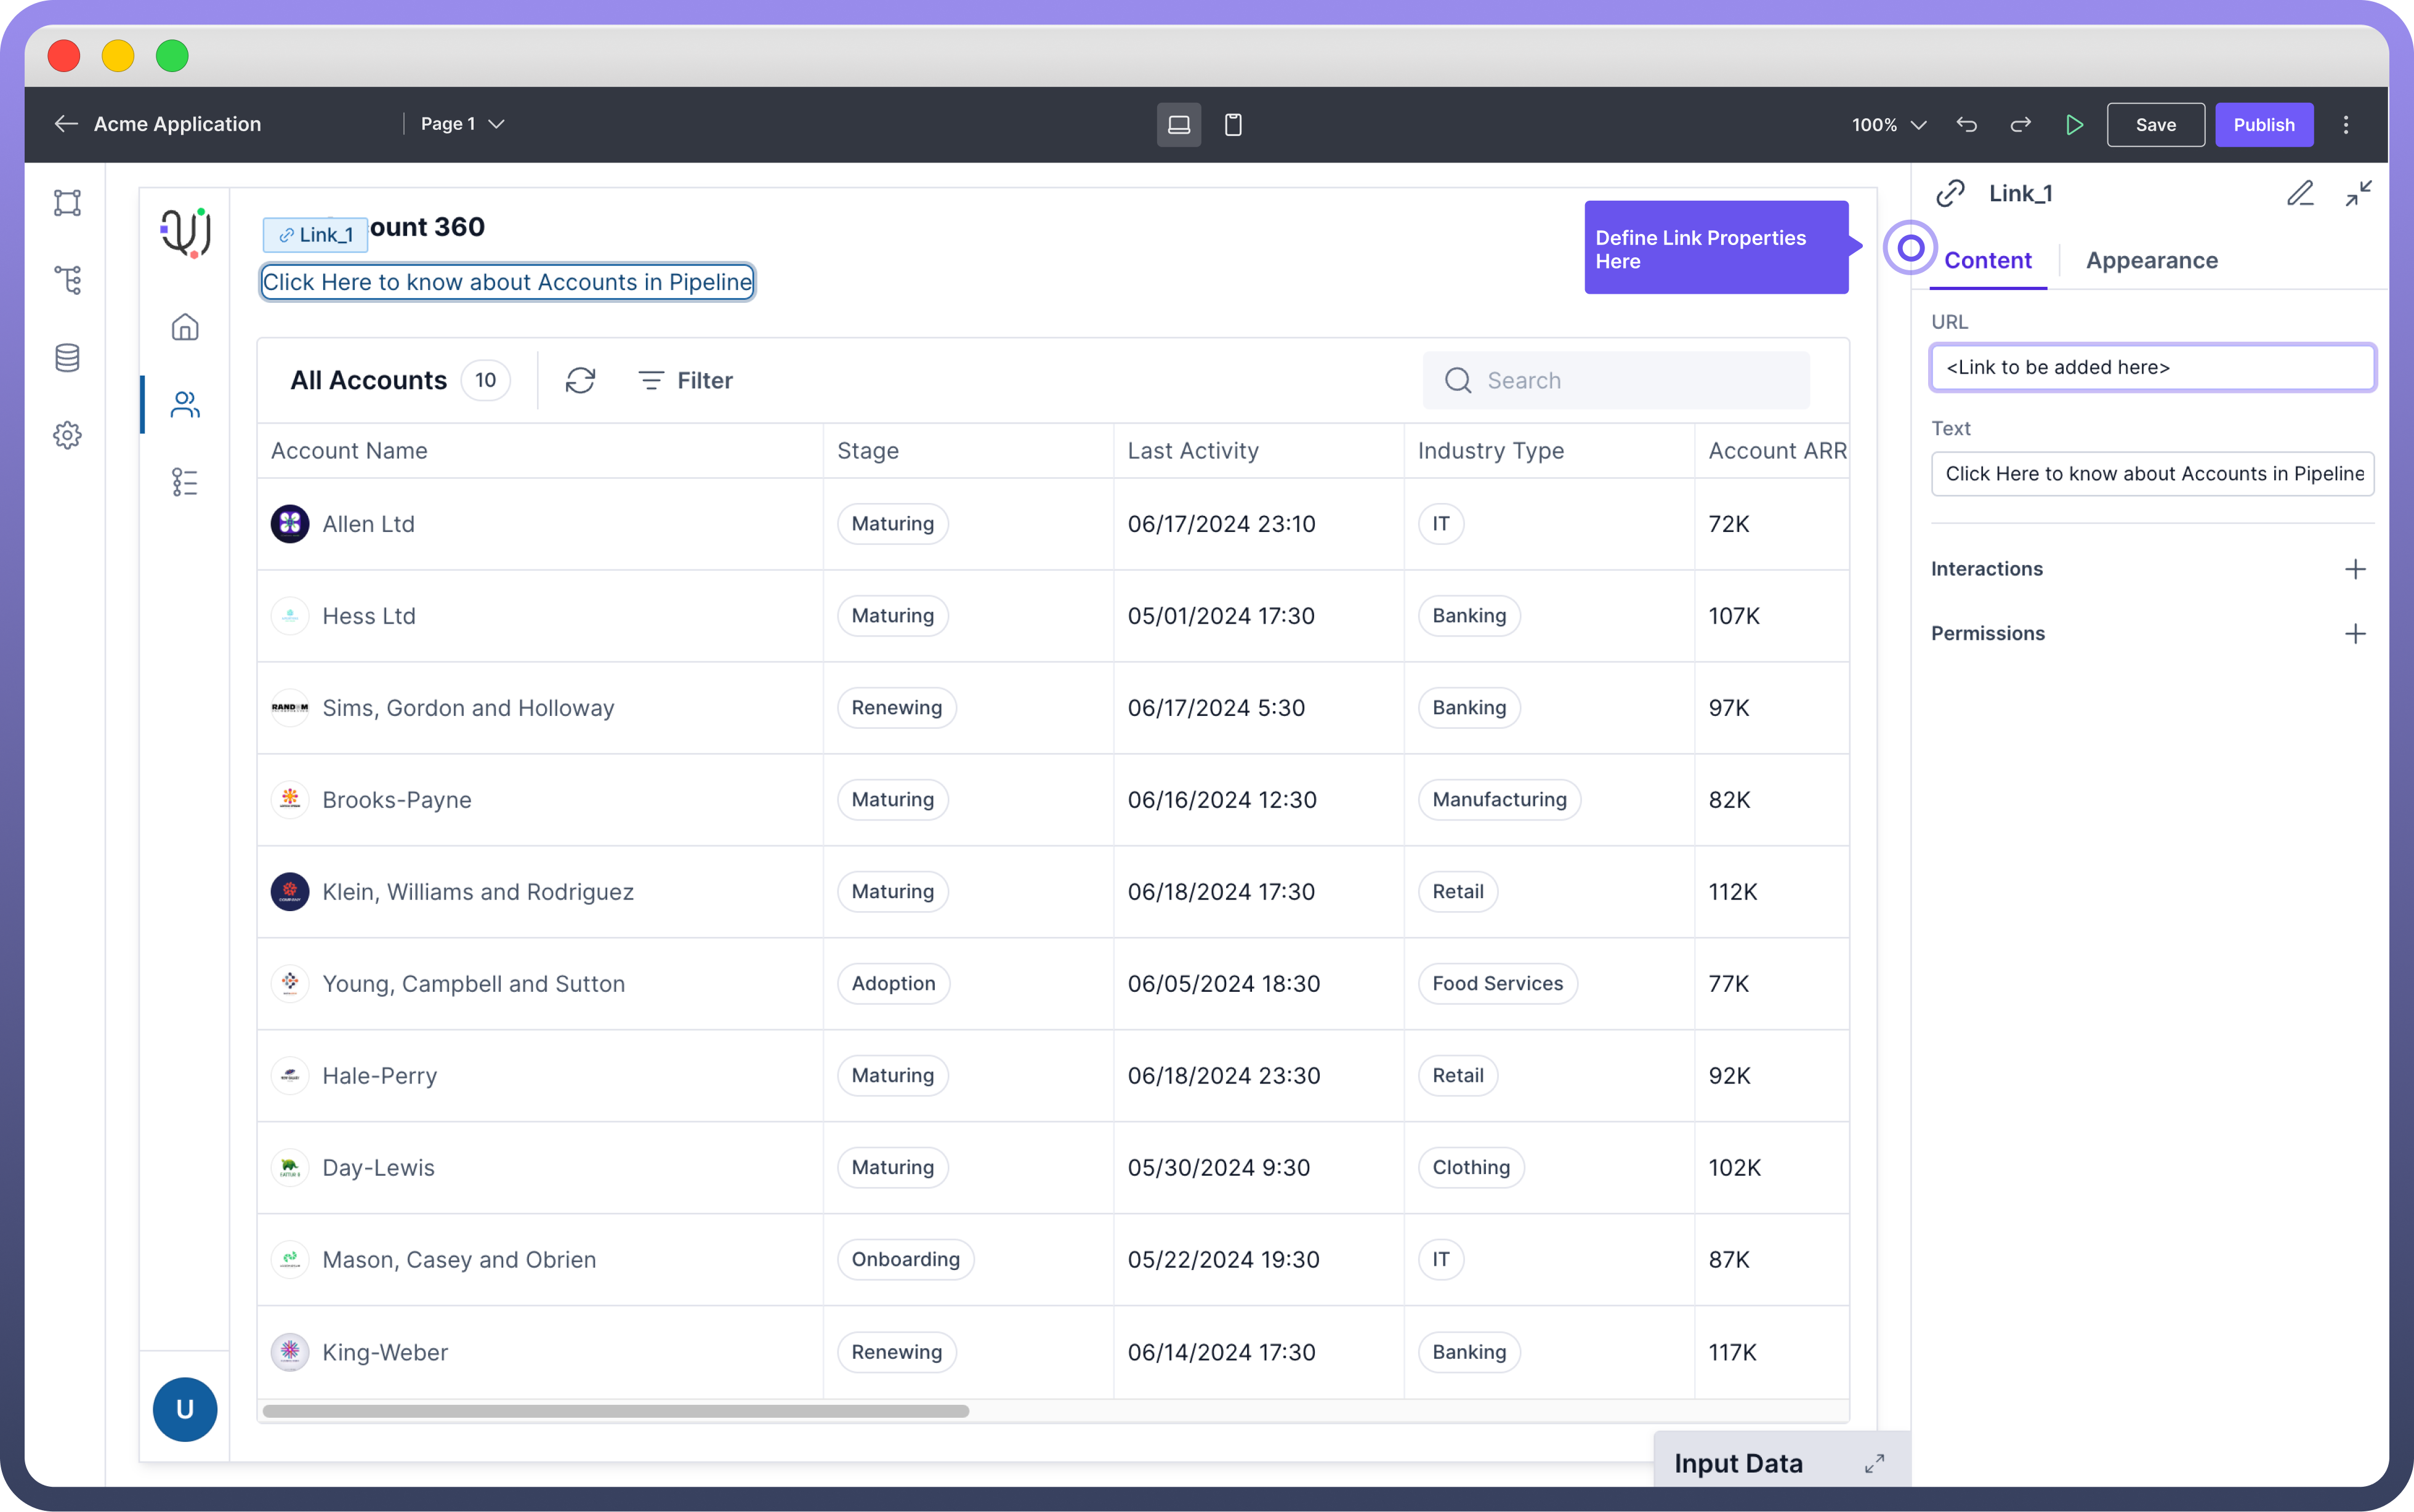Image resolution: width=2414 pixels, height=1512 pixels.
Task: Open the Page 1 dropdown
Action: click(463, 124)
